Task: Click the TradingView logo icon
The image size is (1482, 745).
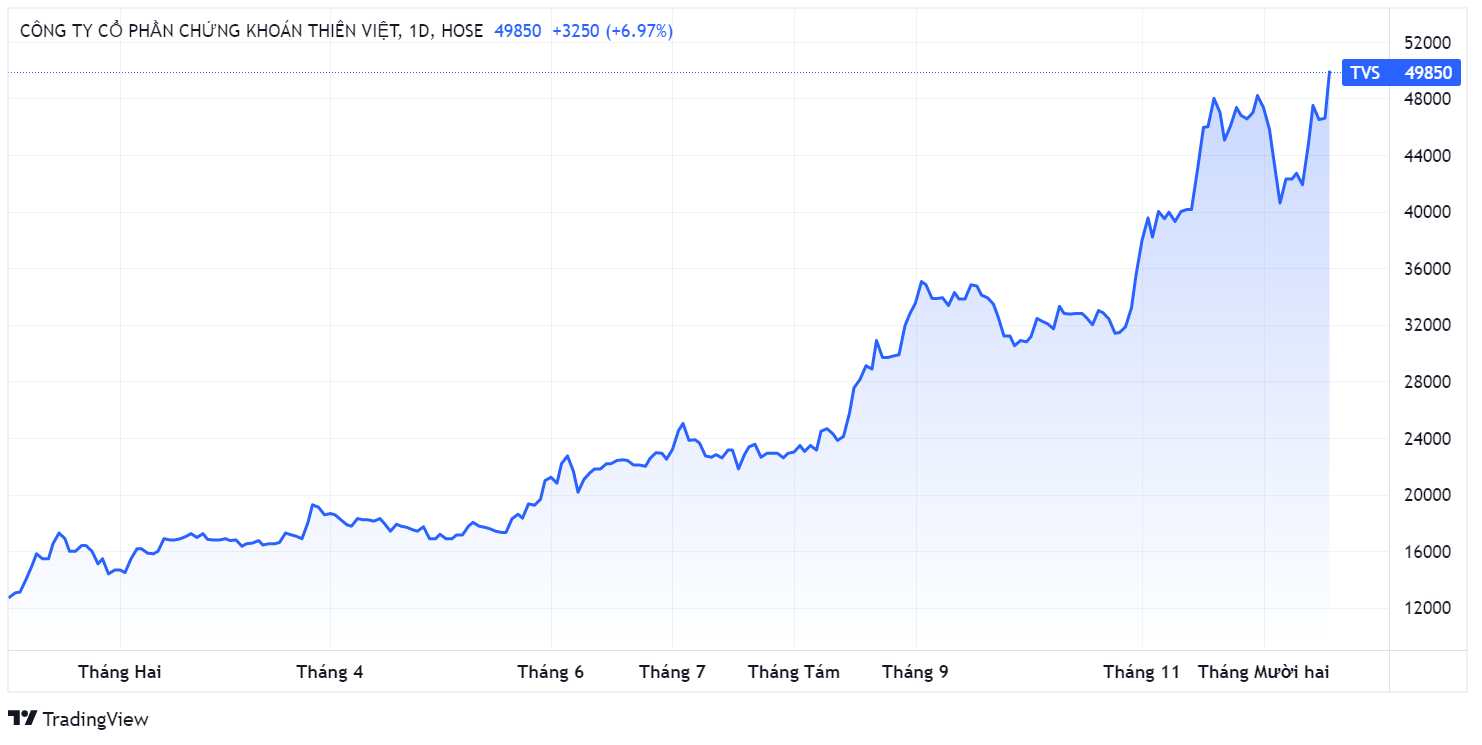Action: pos(22,718)
